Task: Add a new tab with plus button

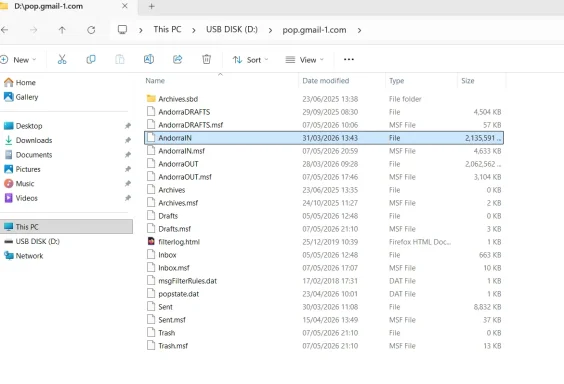Action: pos(151,6)
